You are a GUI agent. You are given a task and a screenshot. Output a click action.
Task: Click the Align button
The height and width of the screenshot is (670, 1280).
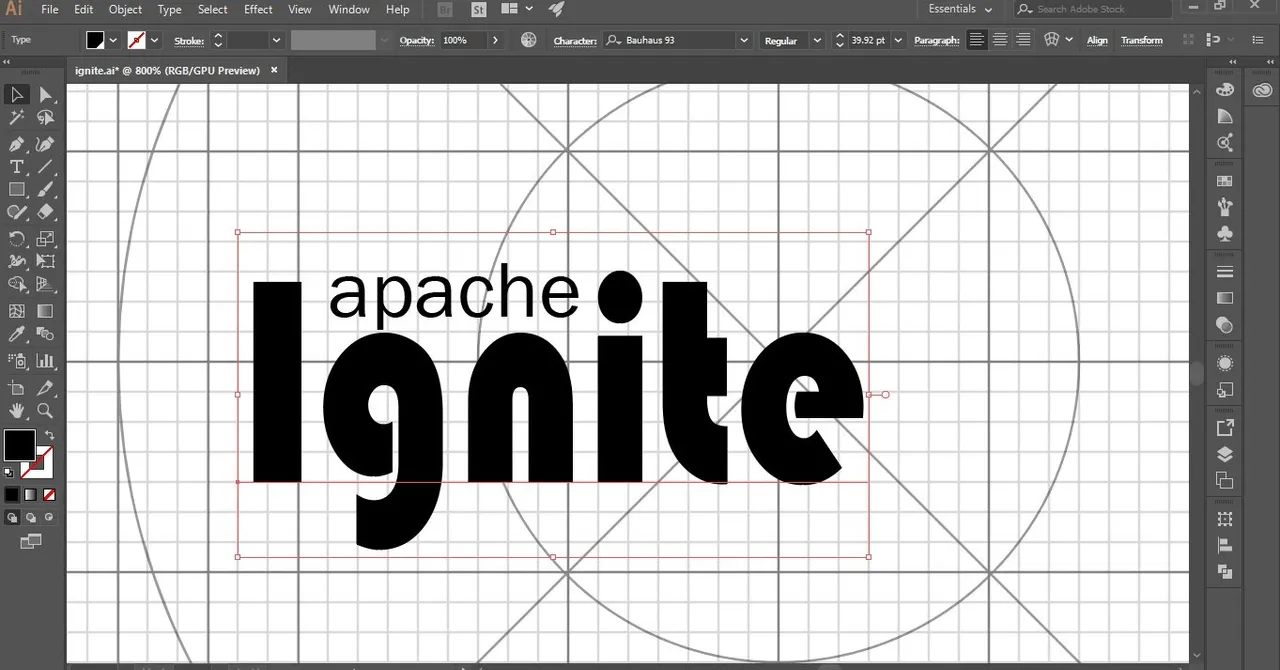tap(1097, 40)
